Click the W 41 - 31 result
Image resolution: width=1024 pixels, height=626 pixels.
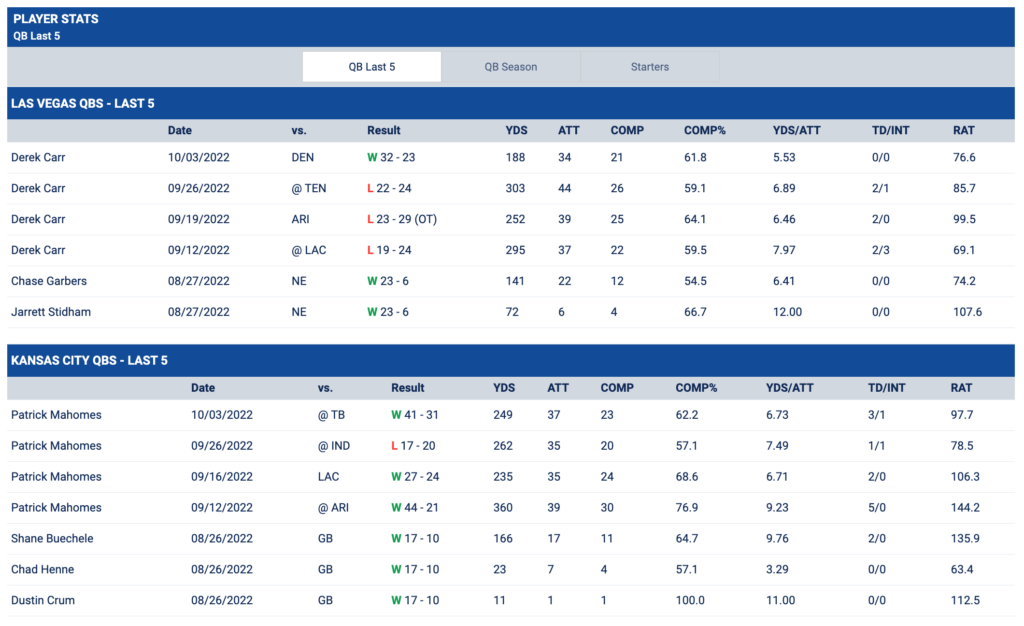pos(415,415)
